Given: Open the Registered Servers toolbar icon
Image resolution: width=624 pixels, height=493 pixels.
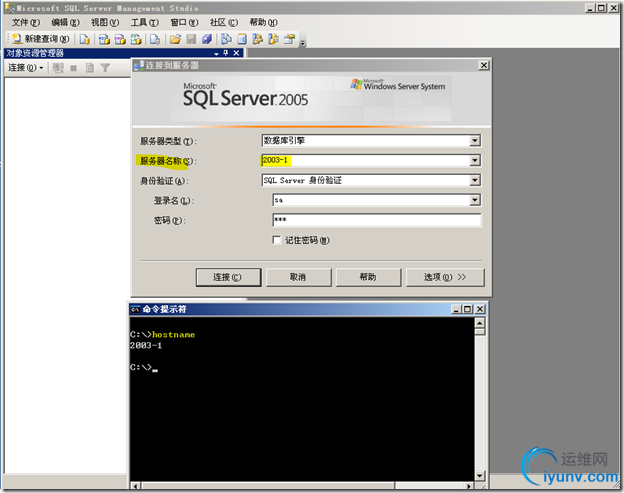Looking at the screenshot, I should point(226,39).
